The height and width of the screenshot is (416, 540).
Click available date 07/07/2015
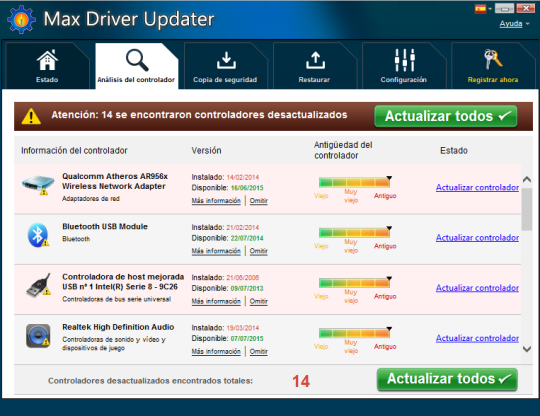click(247, 339)
